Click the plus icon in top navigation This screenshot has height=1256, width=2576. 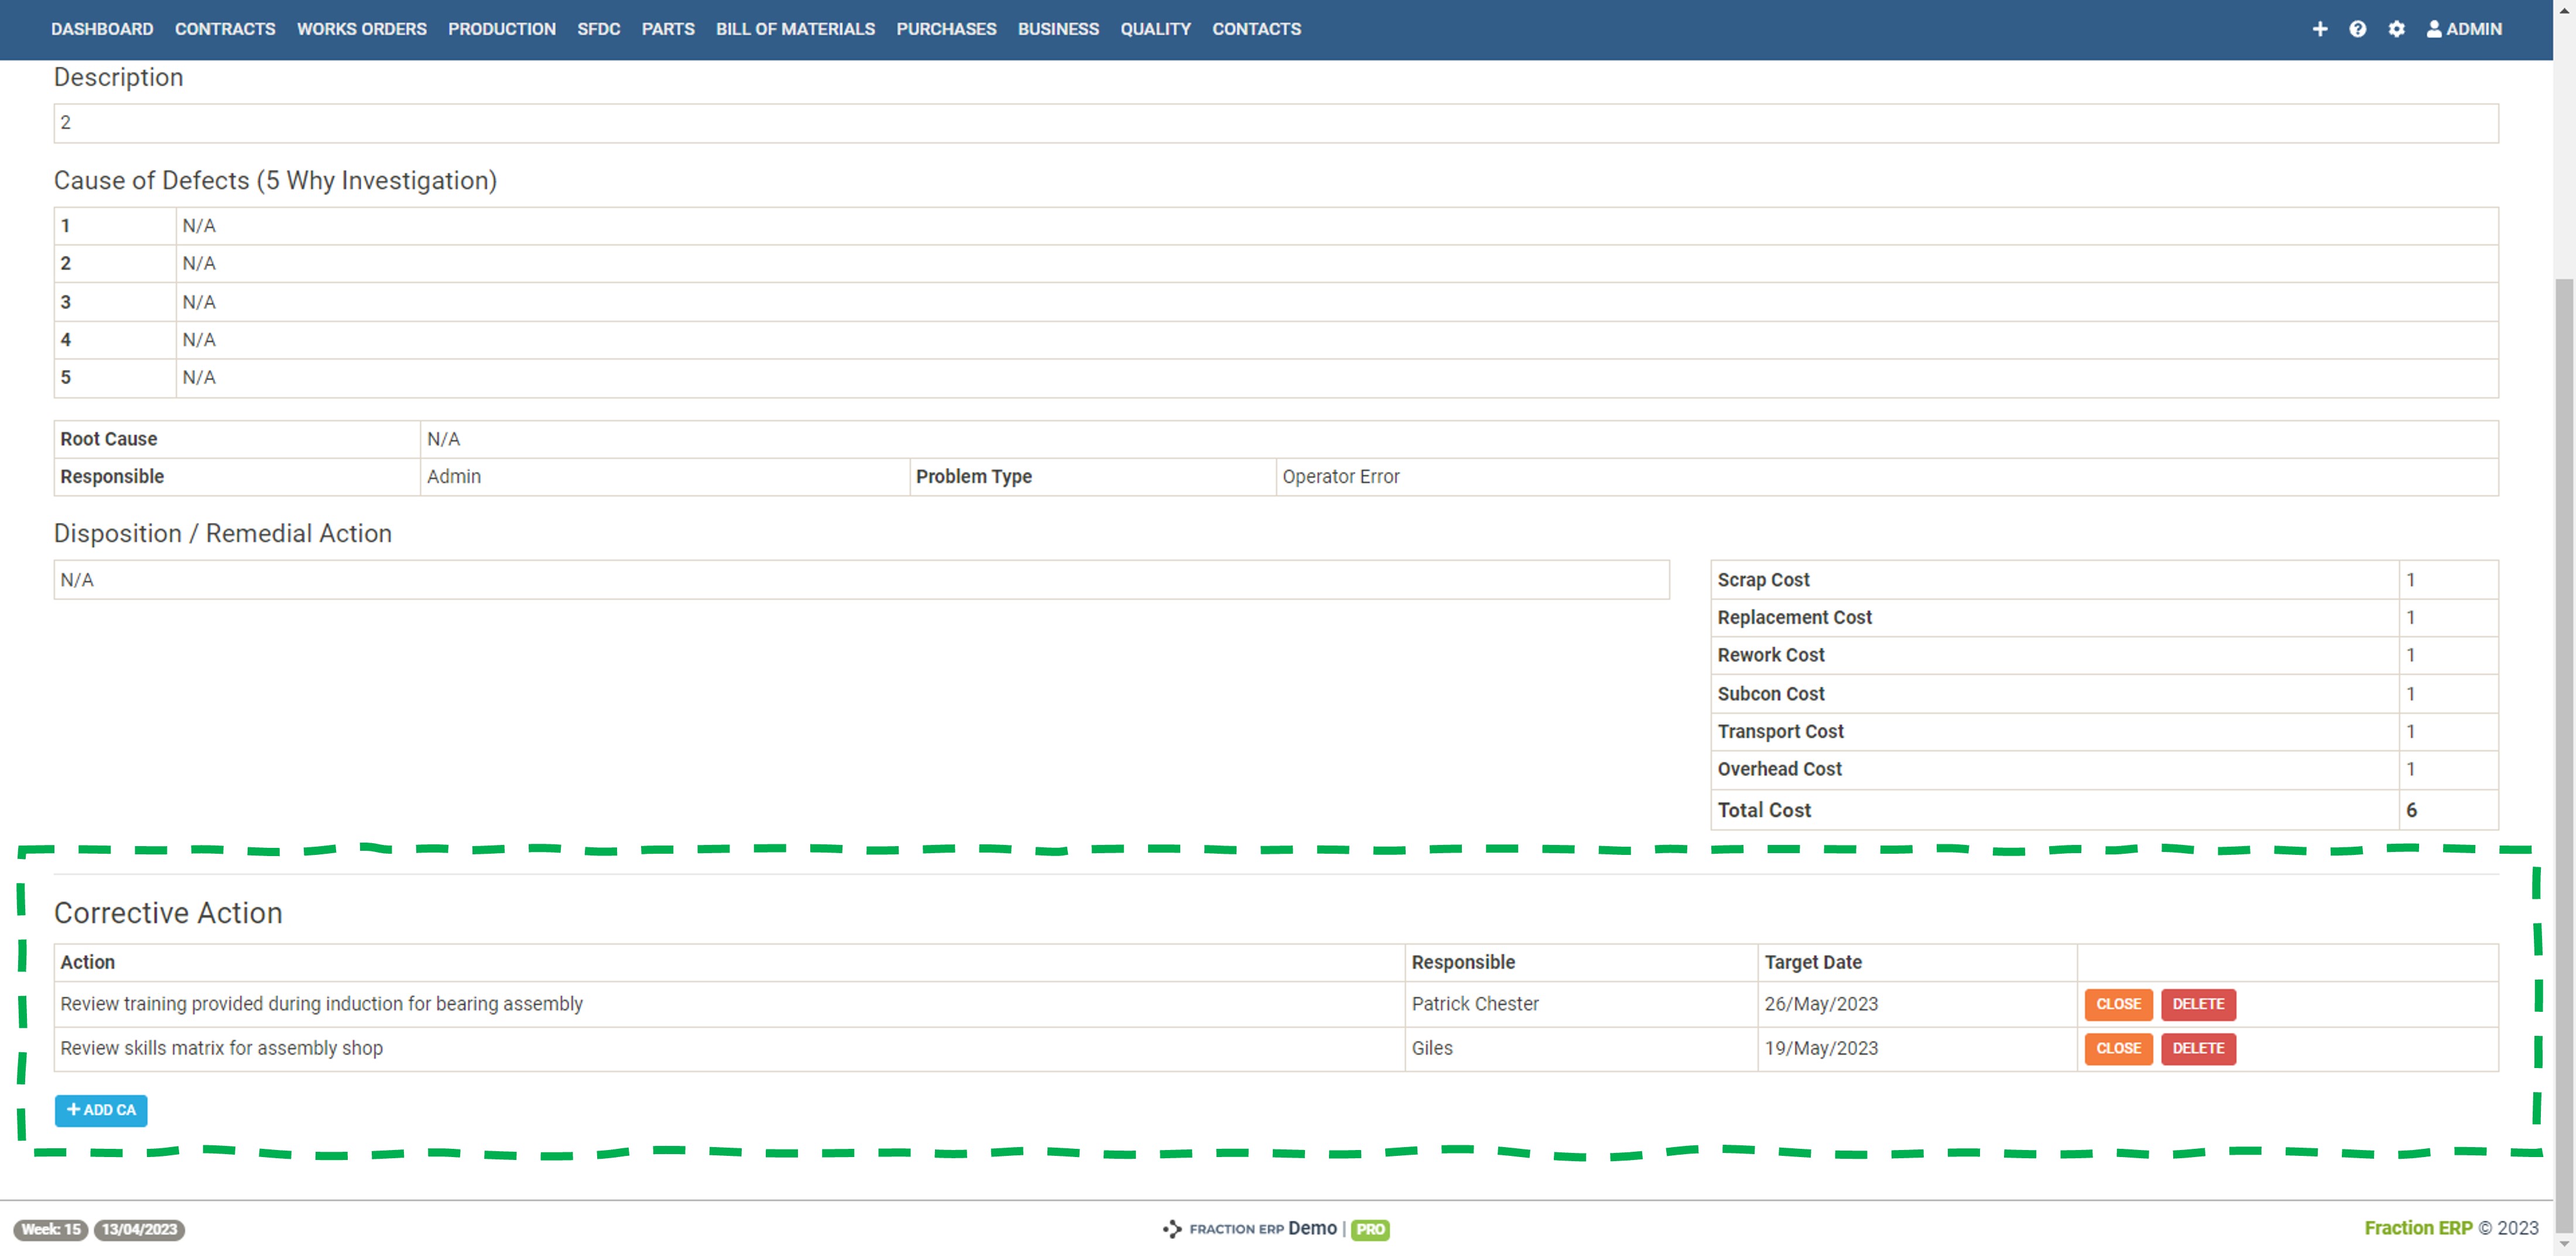(2319, 29)
